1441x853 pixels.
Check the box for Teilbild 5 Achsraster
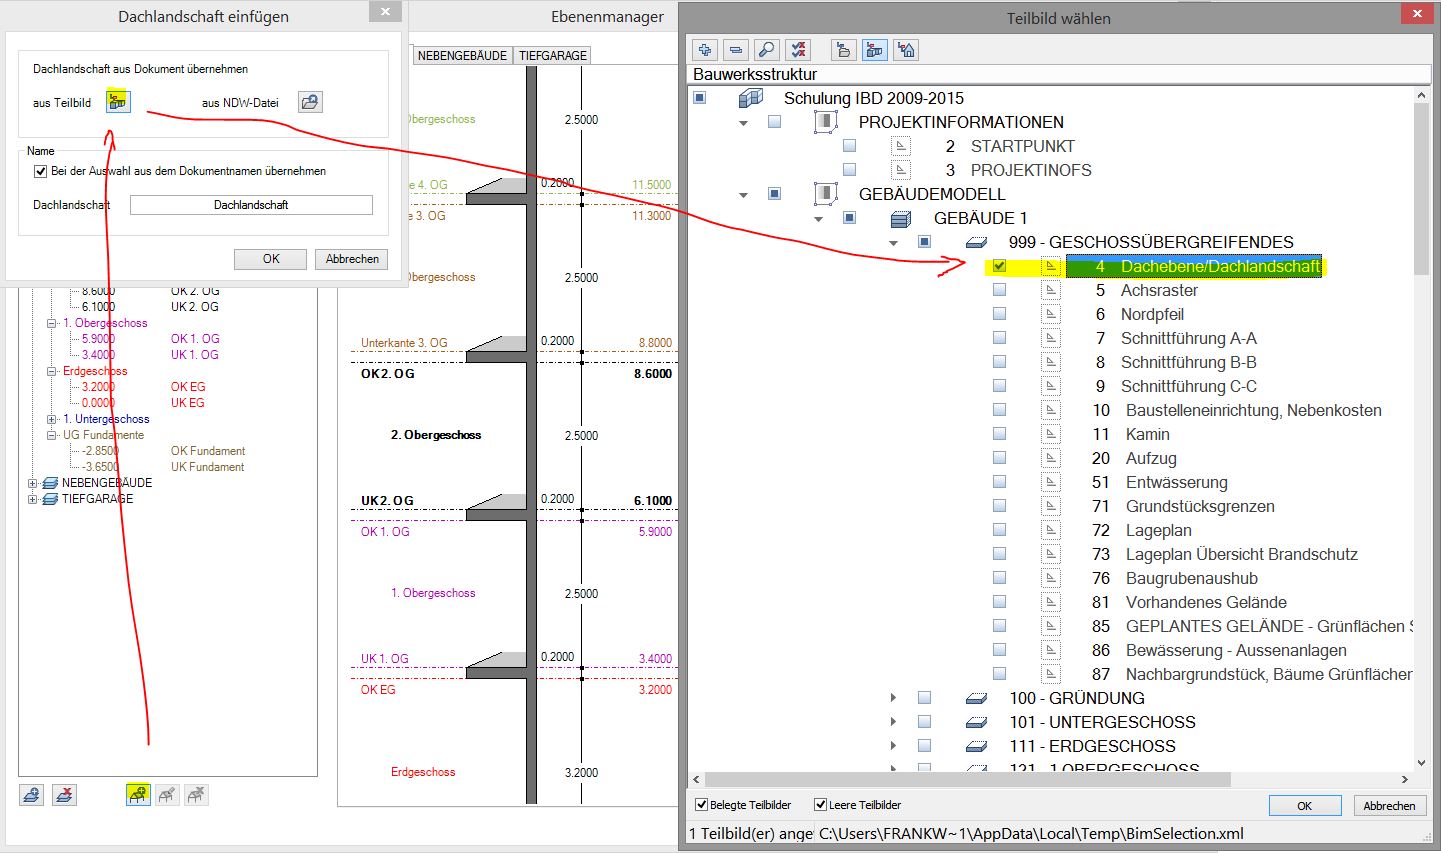pyautogui.click(x=999, y=290)
